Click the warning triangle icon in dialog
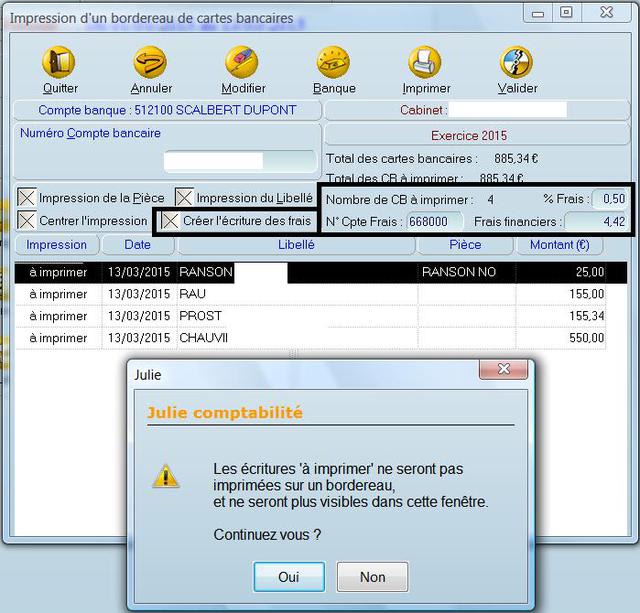This screenshot has width=640, height=613. [166, 476]
